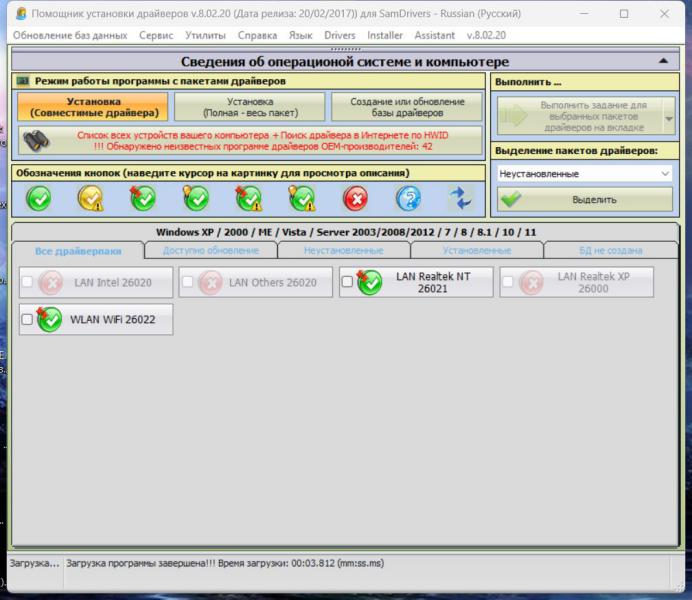The height and width of the screenshot is (600, 692).
Task: Click the WLAN WiFi 26022 status icon
Action: [50, 320]
